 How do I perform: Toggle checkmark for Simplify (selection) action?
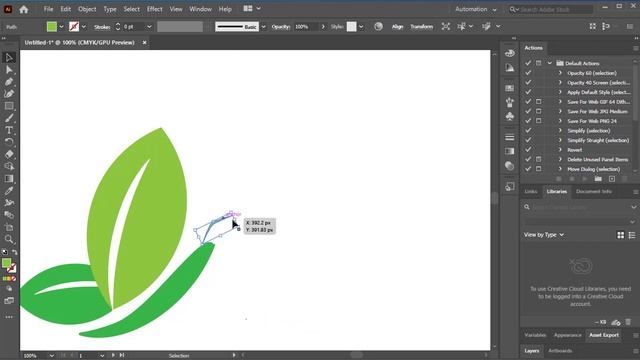pyautogui.click(x=528, y=131)
